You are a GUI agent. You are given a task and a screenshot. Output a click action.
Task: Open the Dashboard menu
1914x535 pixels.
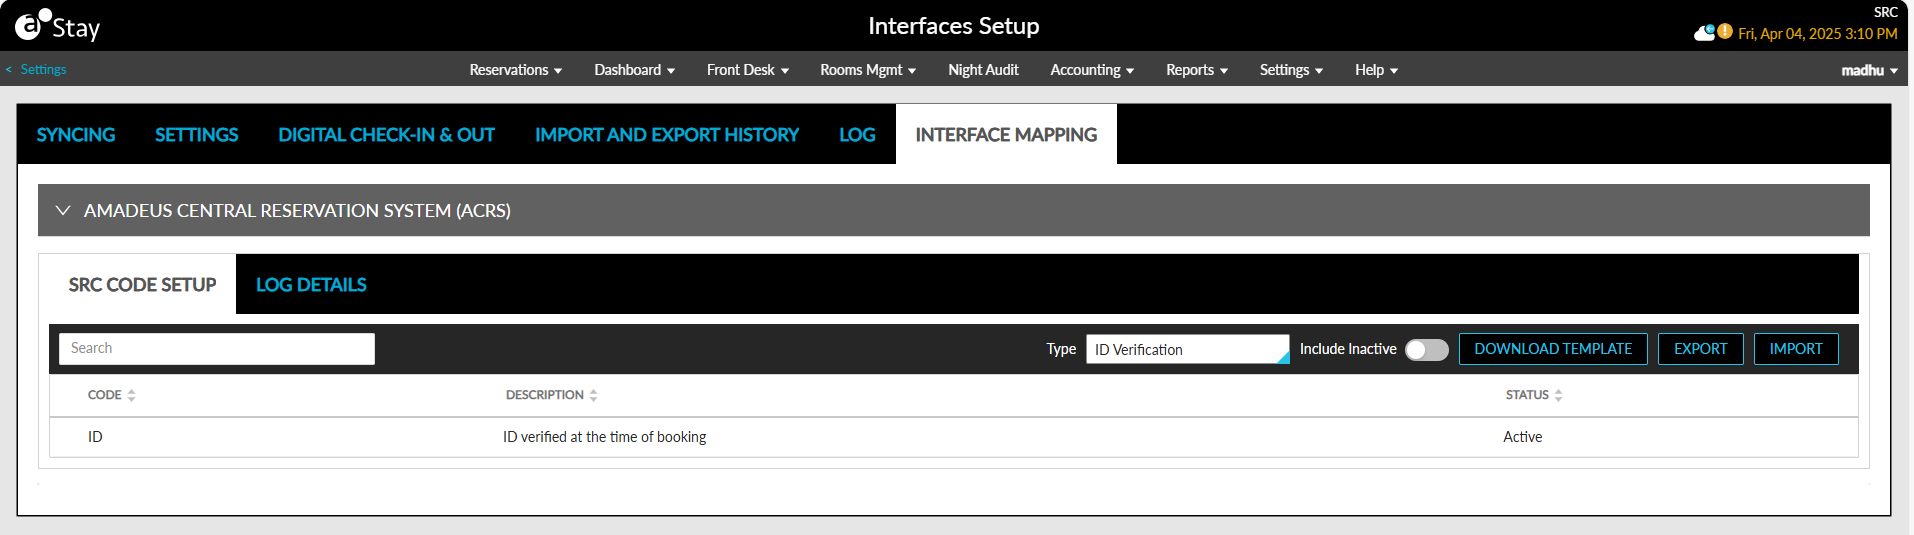[x=634, y=70]
